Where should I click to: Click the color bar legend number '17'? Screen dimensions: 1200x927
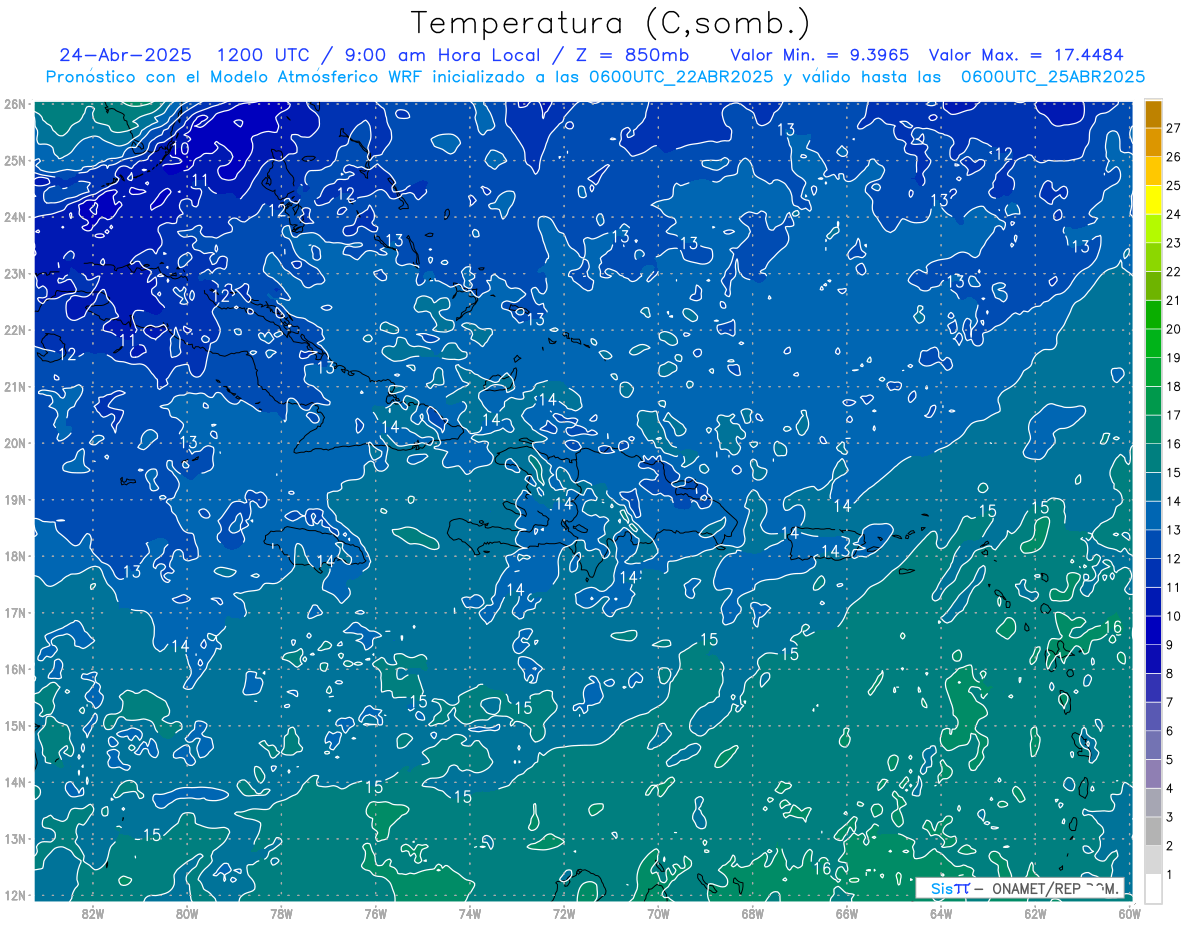pos(1174,415)
